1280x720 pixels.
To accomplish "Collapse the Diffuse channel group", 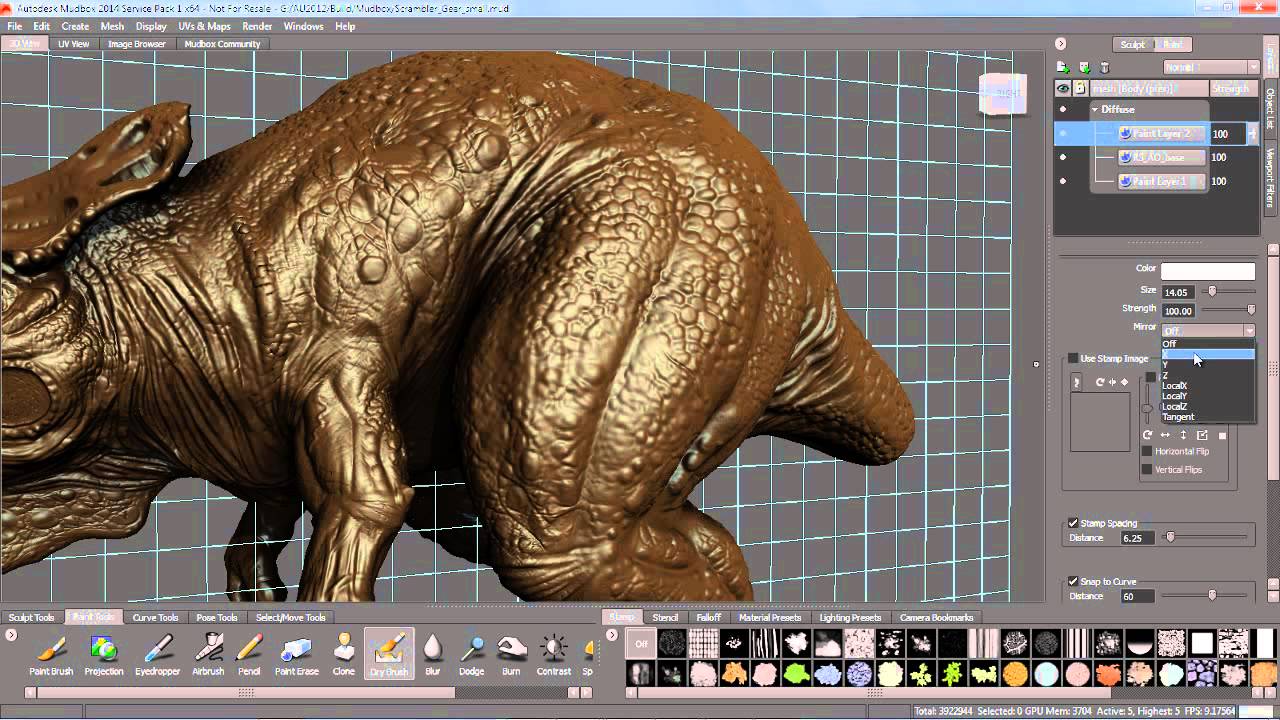I will tap(1094, 109).
